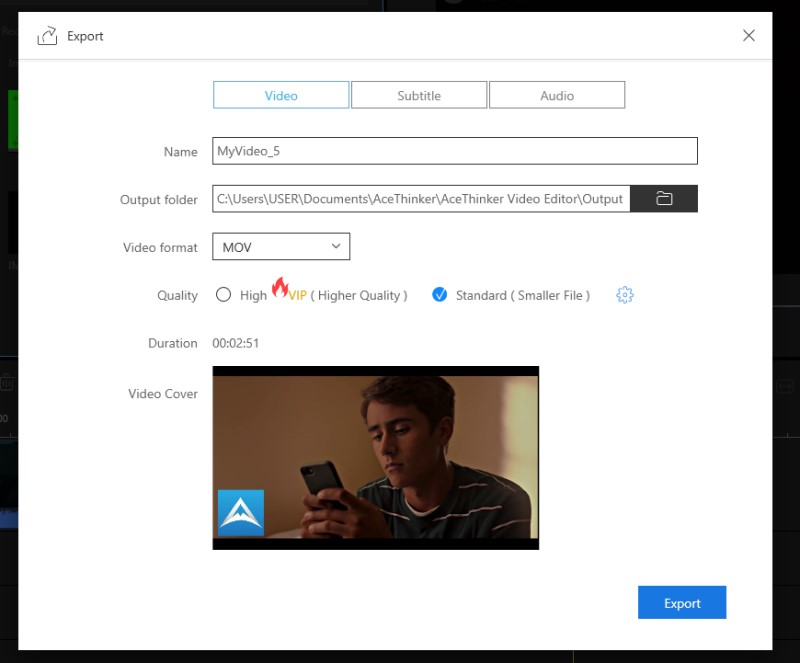Select Standard smaller file quality option
This screenshot has height=663, width=800.
(x=439, y=294)
